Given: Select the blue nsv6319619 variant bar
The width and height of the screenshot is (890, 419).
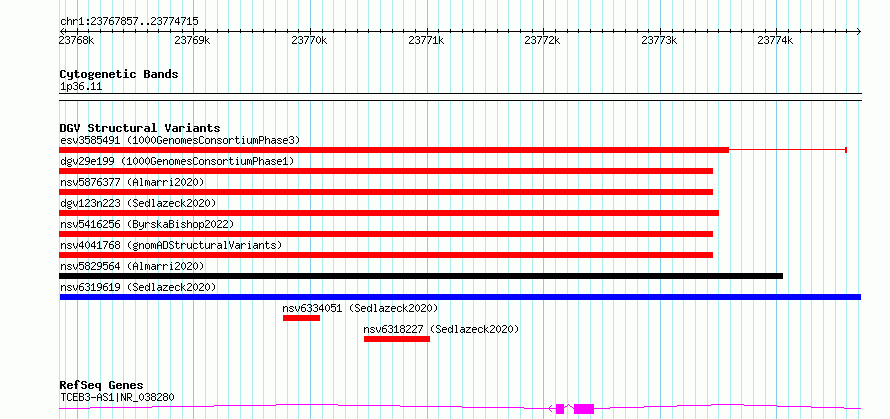Looking at the screenshot, I should 460,297.
